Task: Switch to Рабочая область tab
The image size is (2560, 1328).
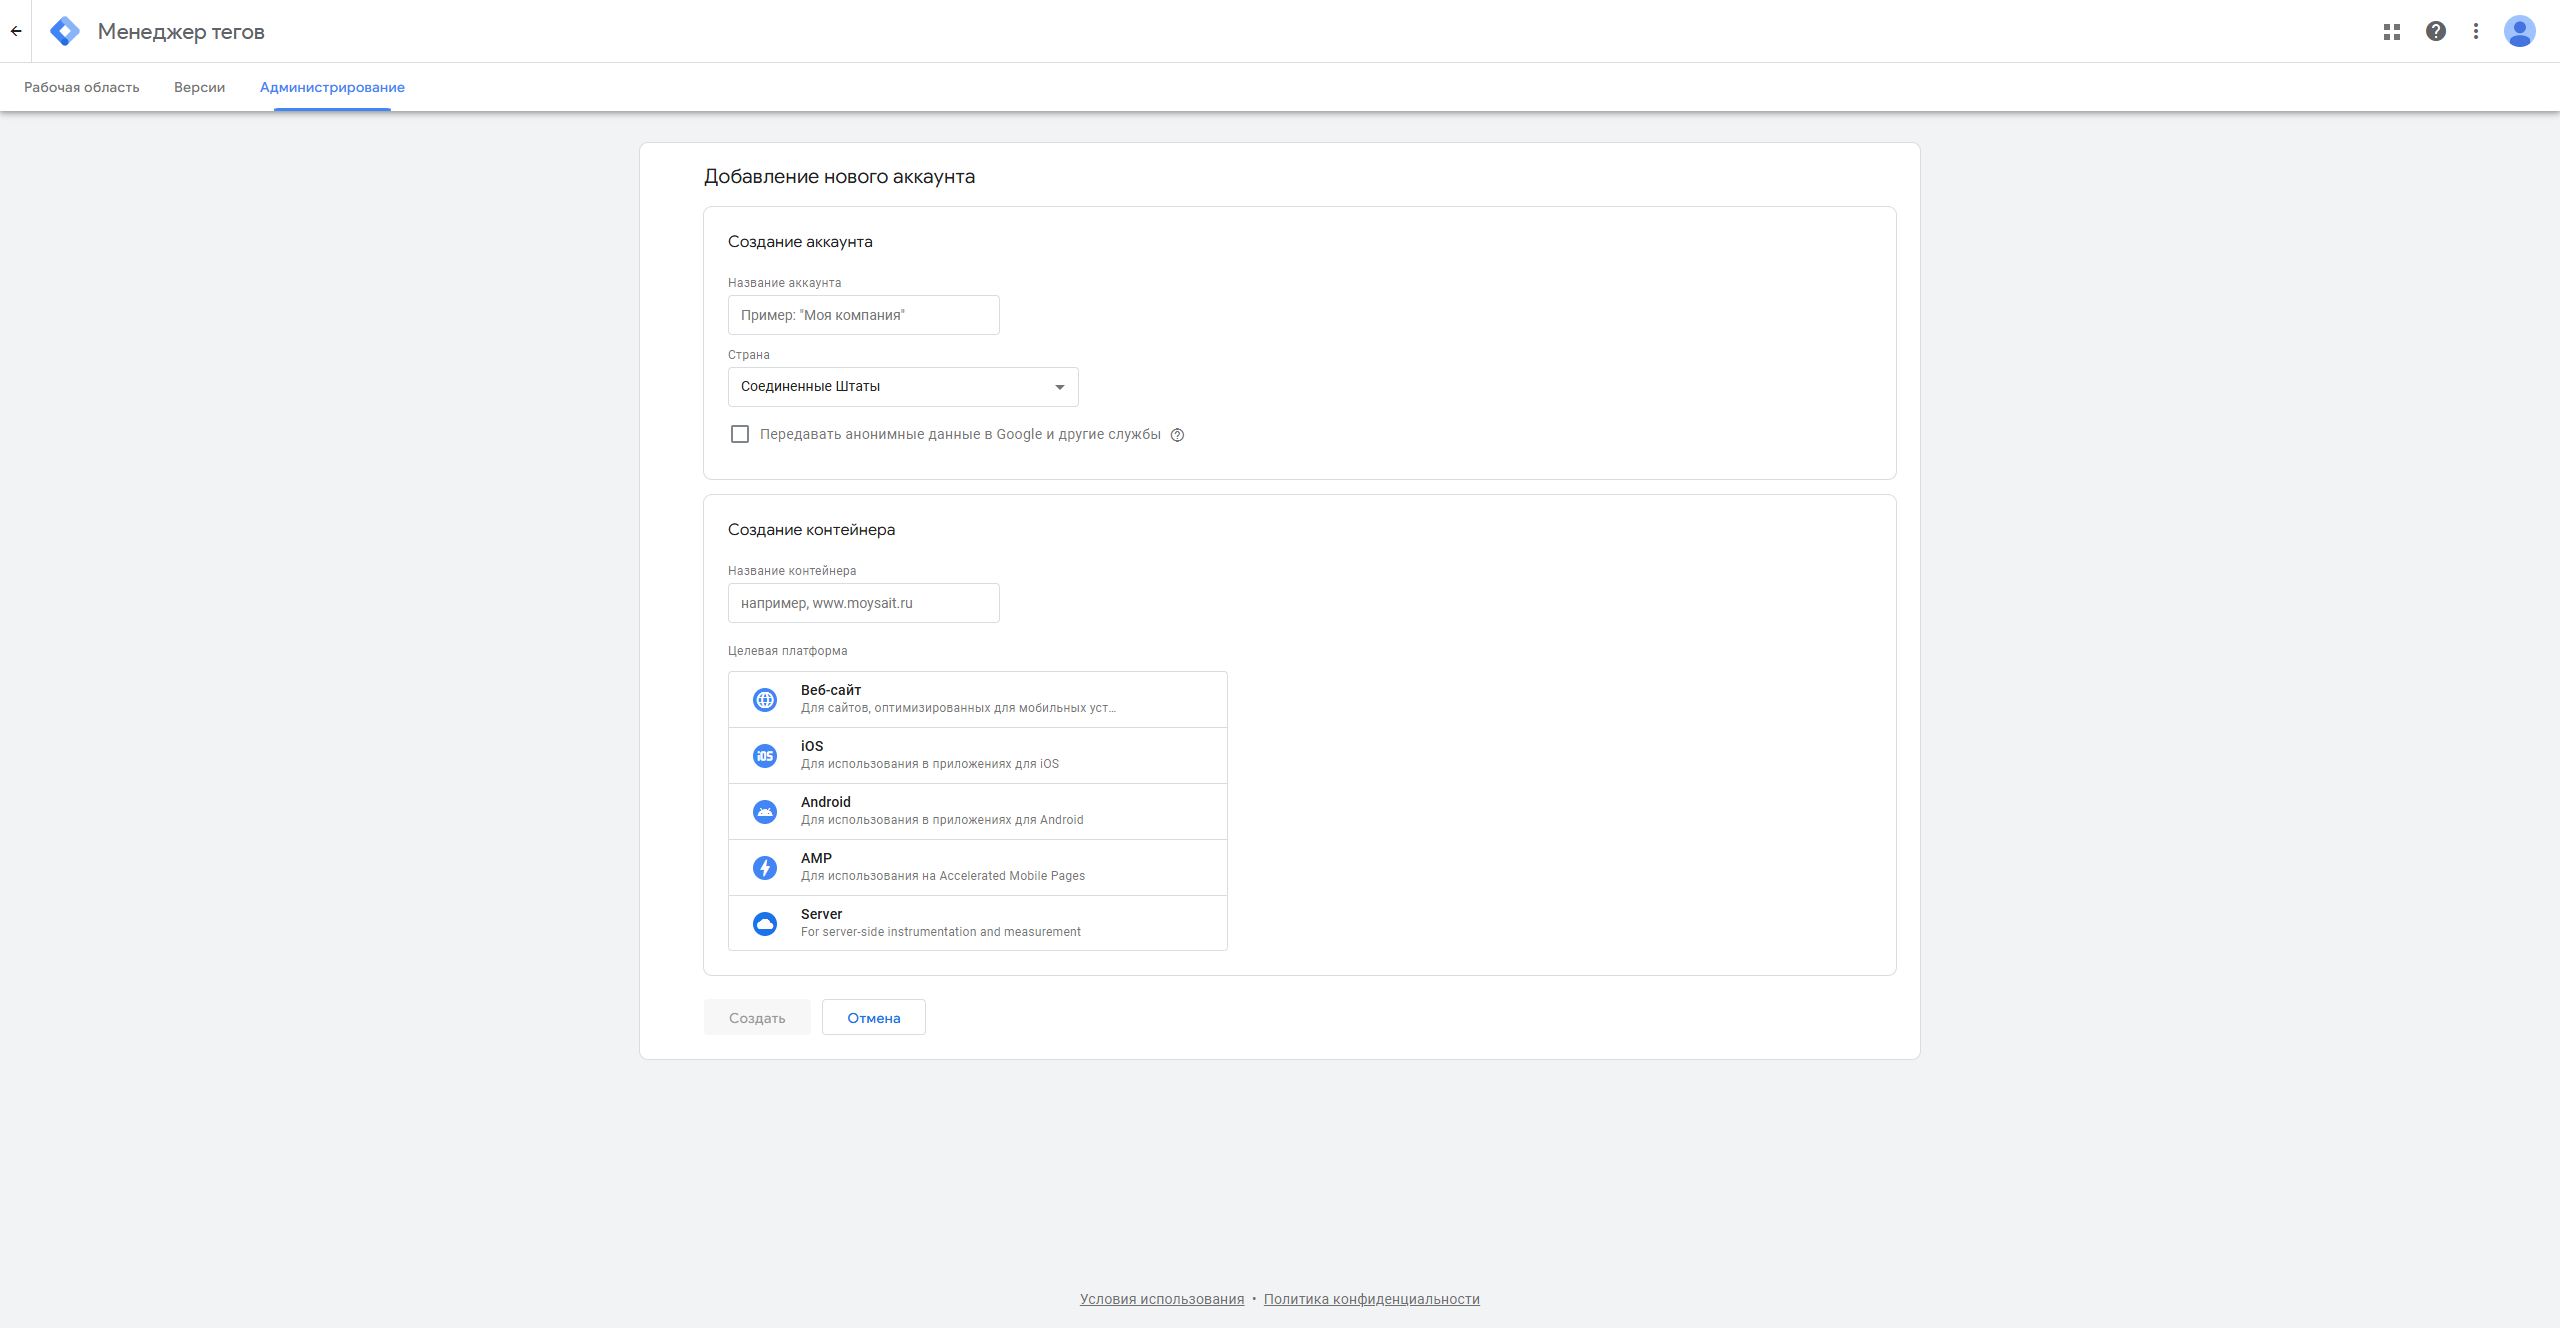Action: [82, 87]
